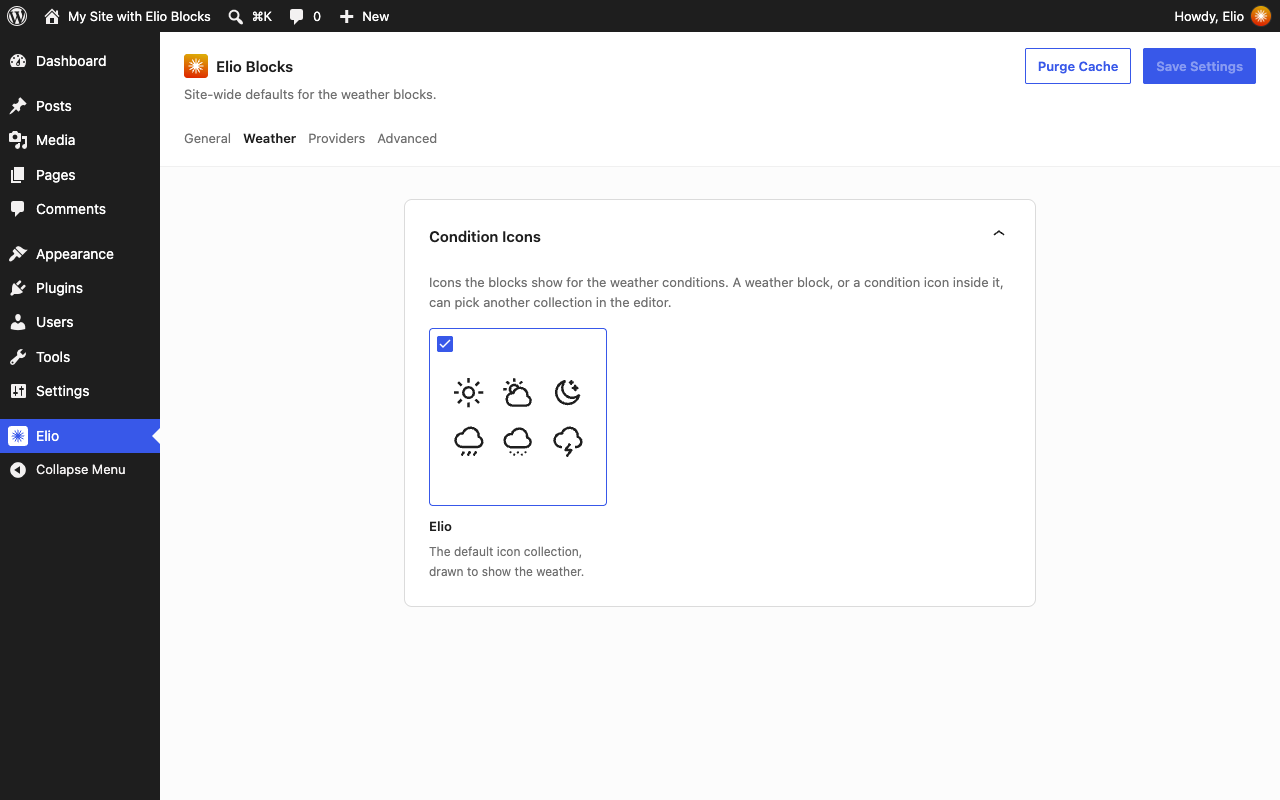Select the Weather tab
This screenshot has height=800, width=1280.
click(x=270, y=139)
